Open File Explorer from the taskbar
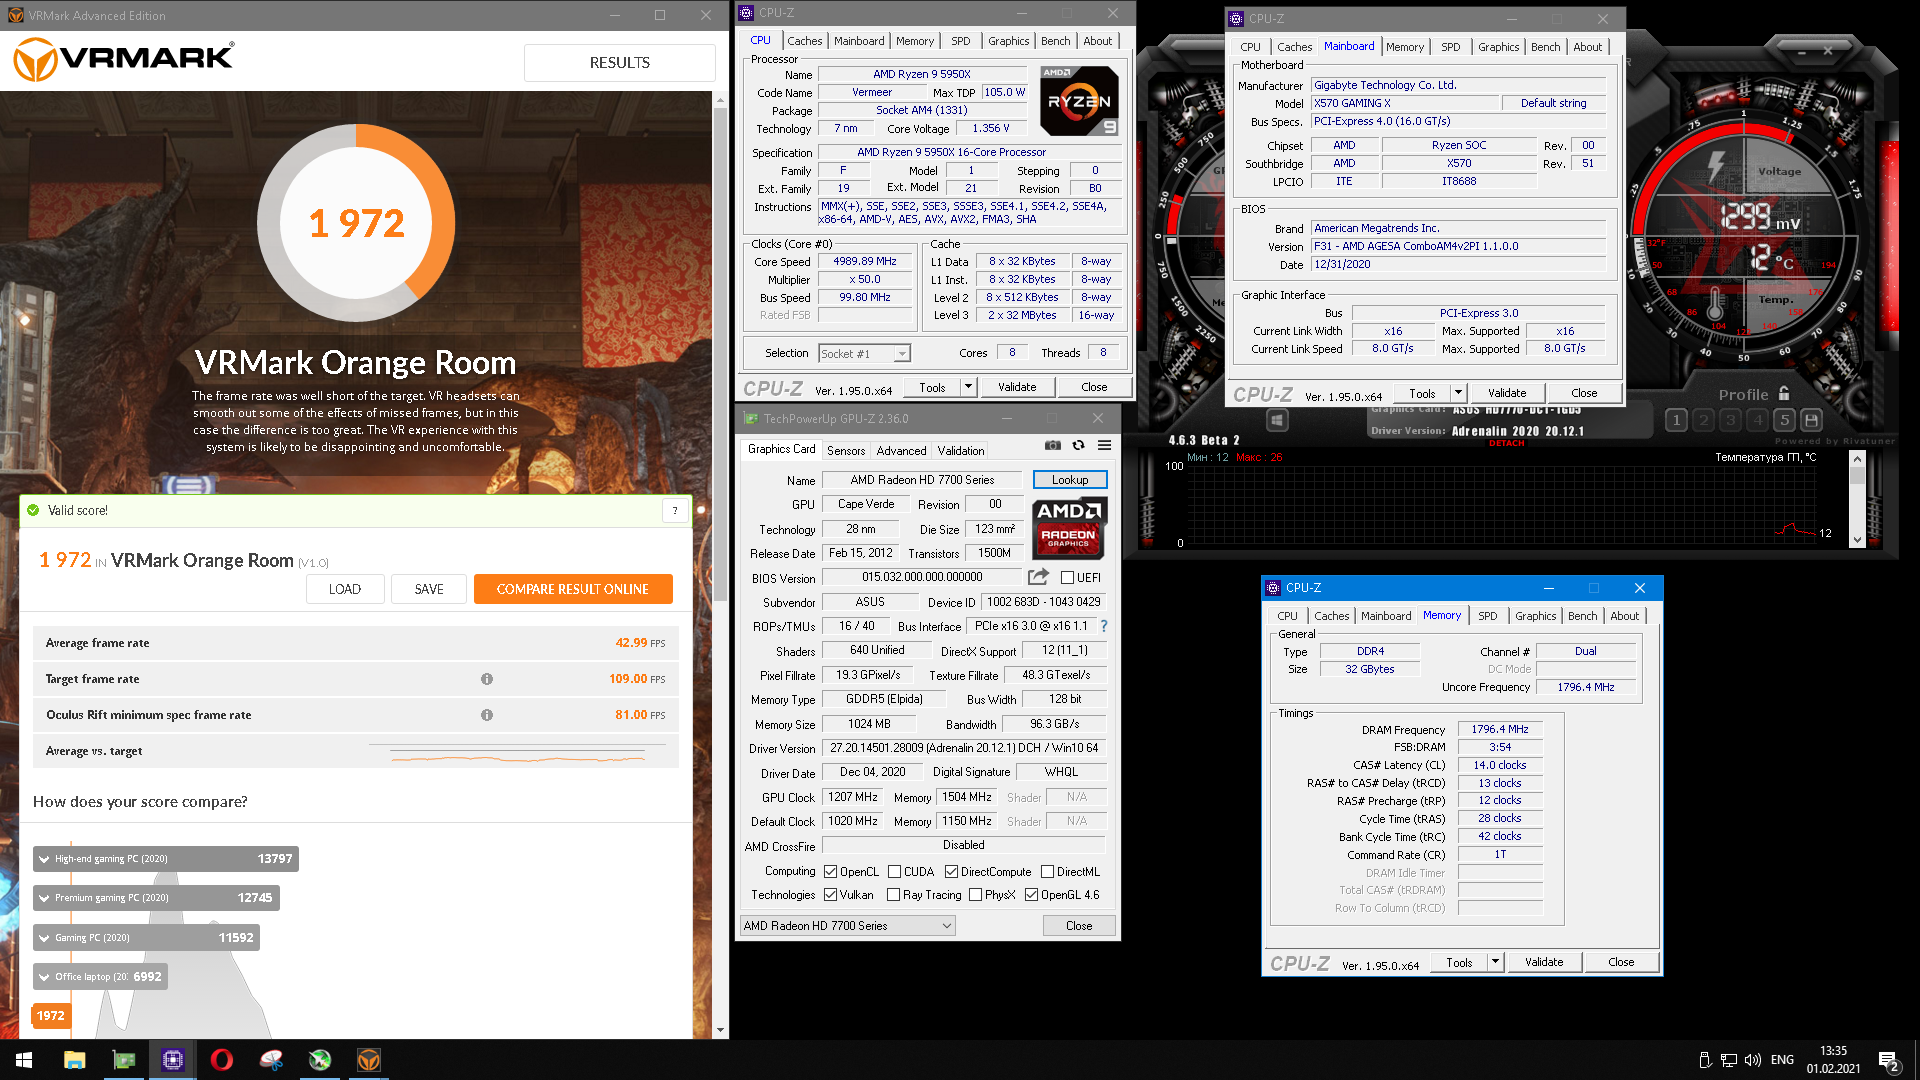Screen dimensions: 1920x1080 (74, 1060)
